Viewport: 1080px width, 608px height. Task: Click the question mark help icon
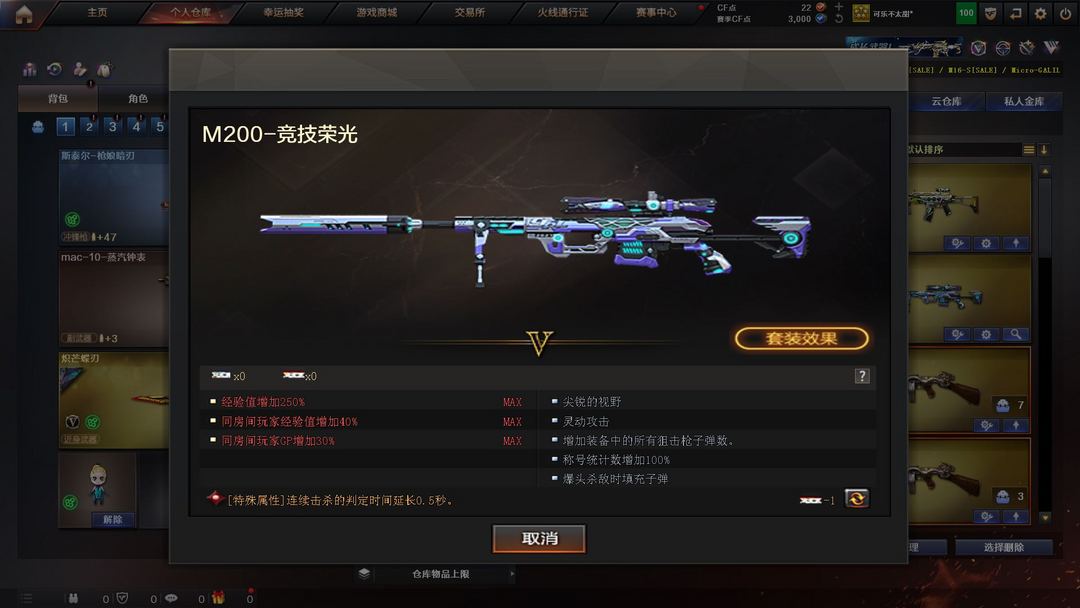pyautogui.click(x=862, y=375)
